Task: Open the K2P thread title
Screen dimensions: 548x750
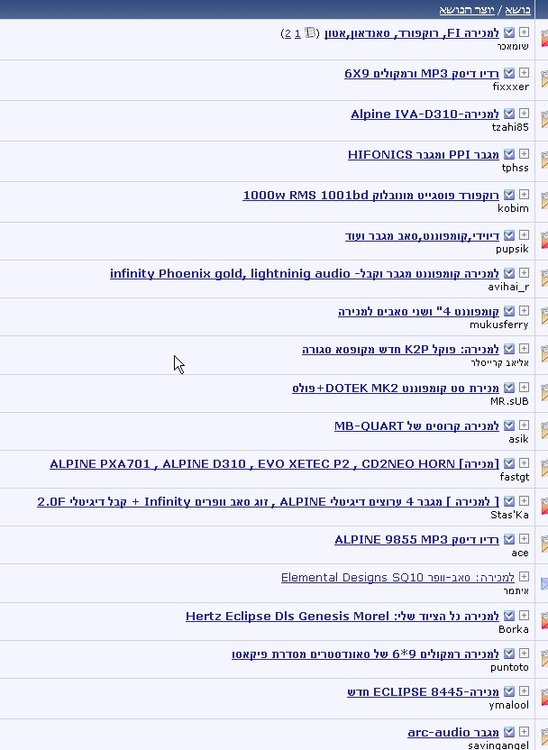Action: click(x=401, y=350)
